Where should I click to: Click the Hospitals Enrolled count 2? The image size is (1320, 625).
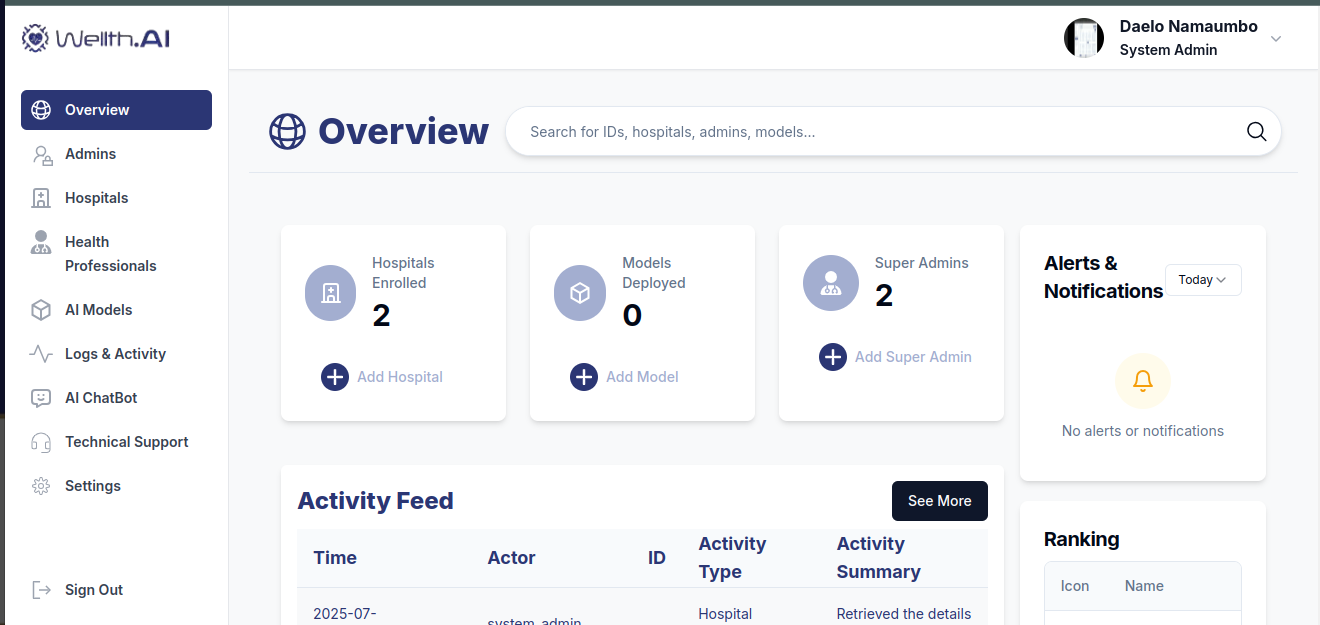pos(381,316)
